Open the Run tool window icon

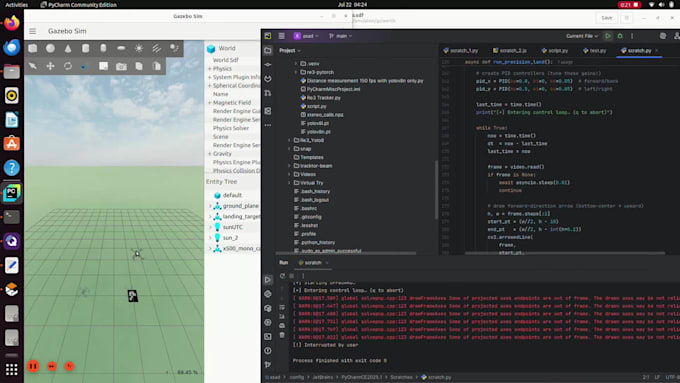coord(268,280)
